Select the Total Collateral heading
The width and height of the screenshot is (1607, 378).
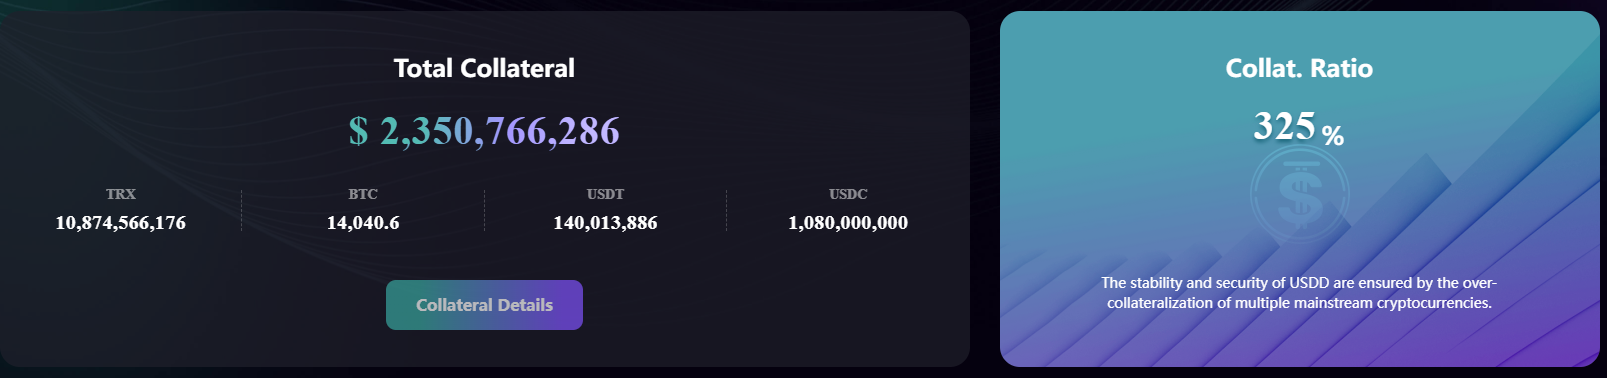pos(484,68)
